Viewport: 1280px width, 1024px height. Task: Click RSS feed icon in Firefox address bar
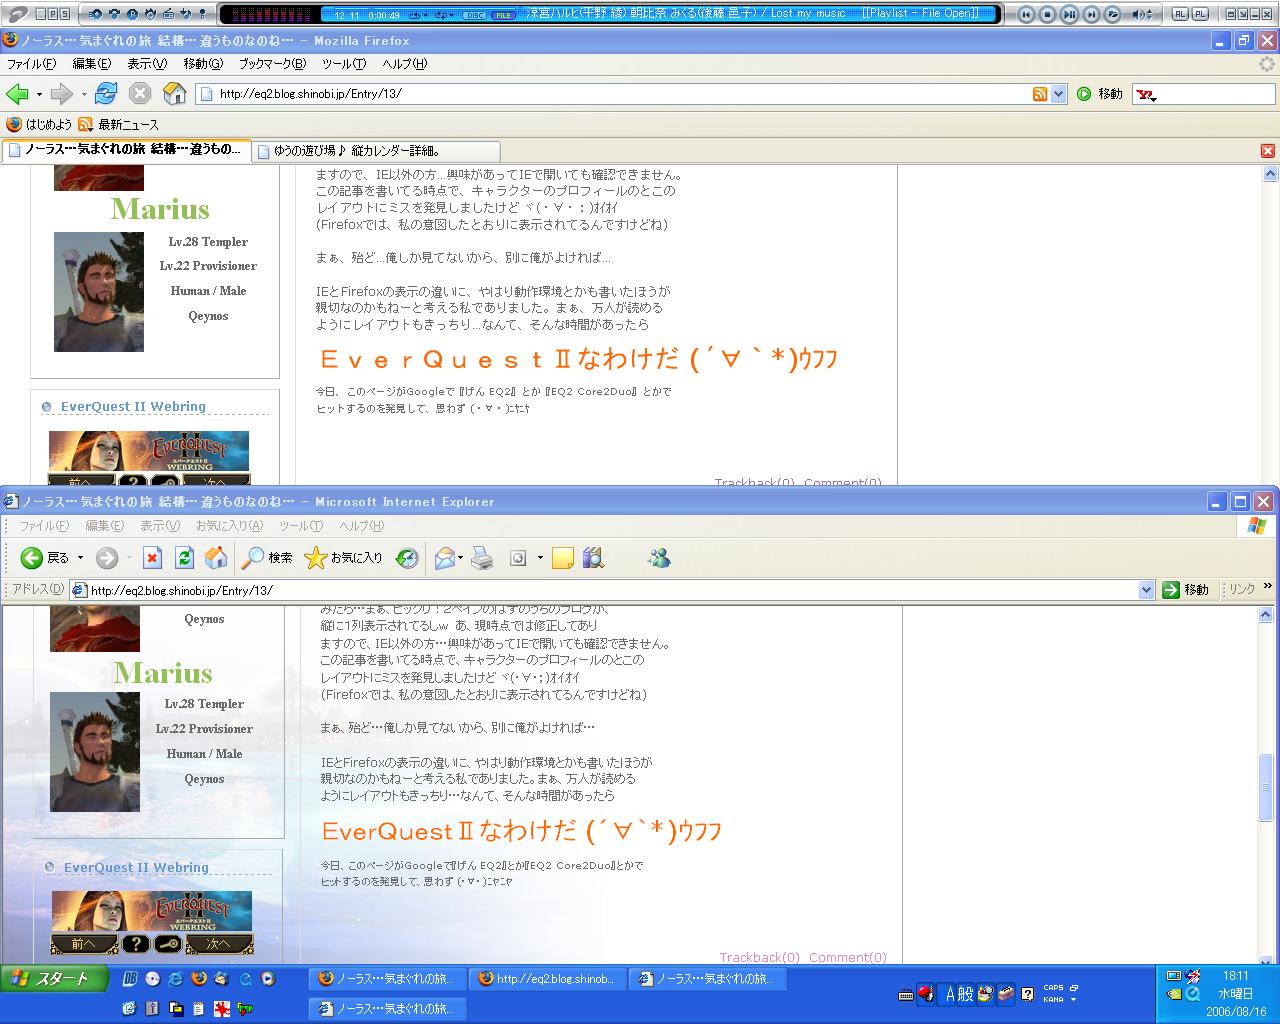(x=1040, y=94)
